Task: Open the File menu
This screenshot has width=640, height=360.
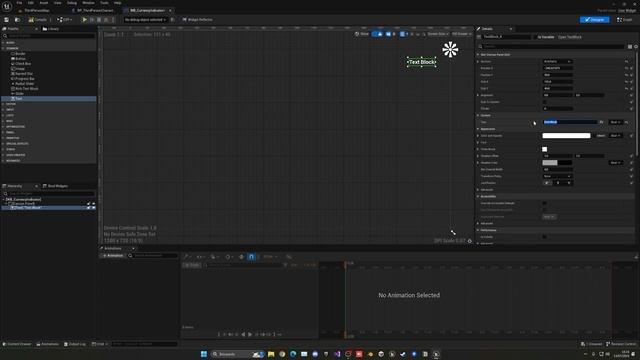Action: (19, 3)
